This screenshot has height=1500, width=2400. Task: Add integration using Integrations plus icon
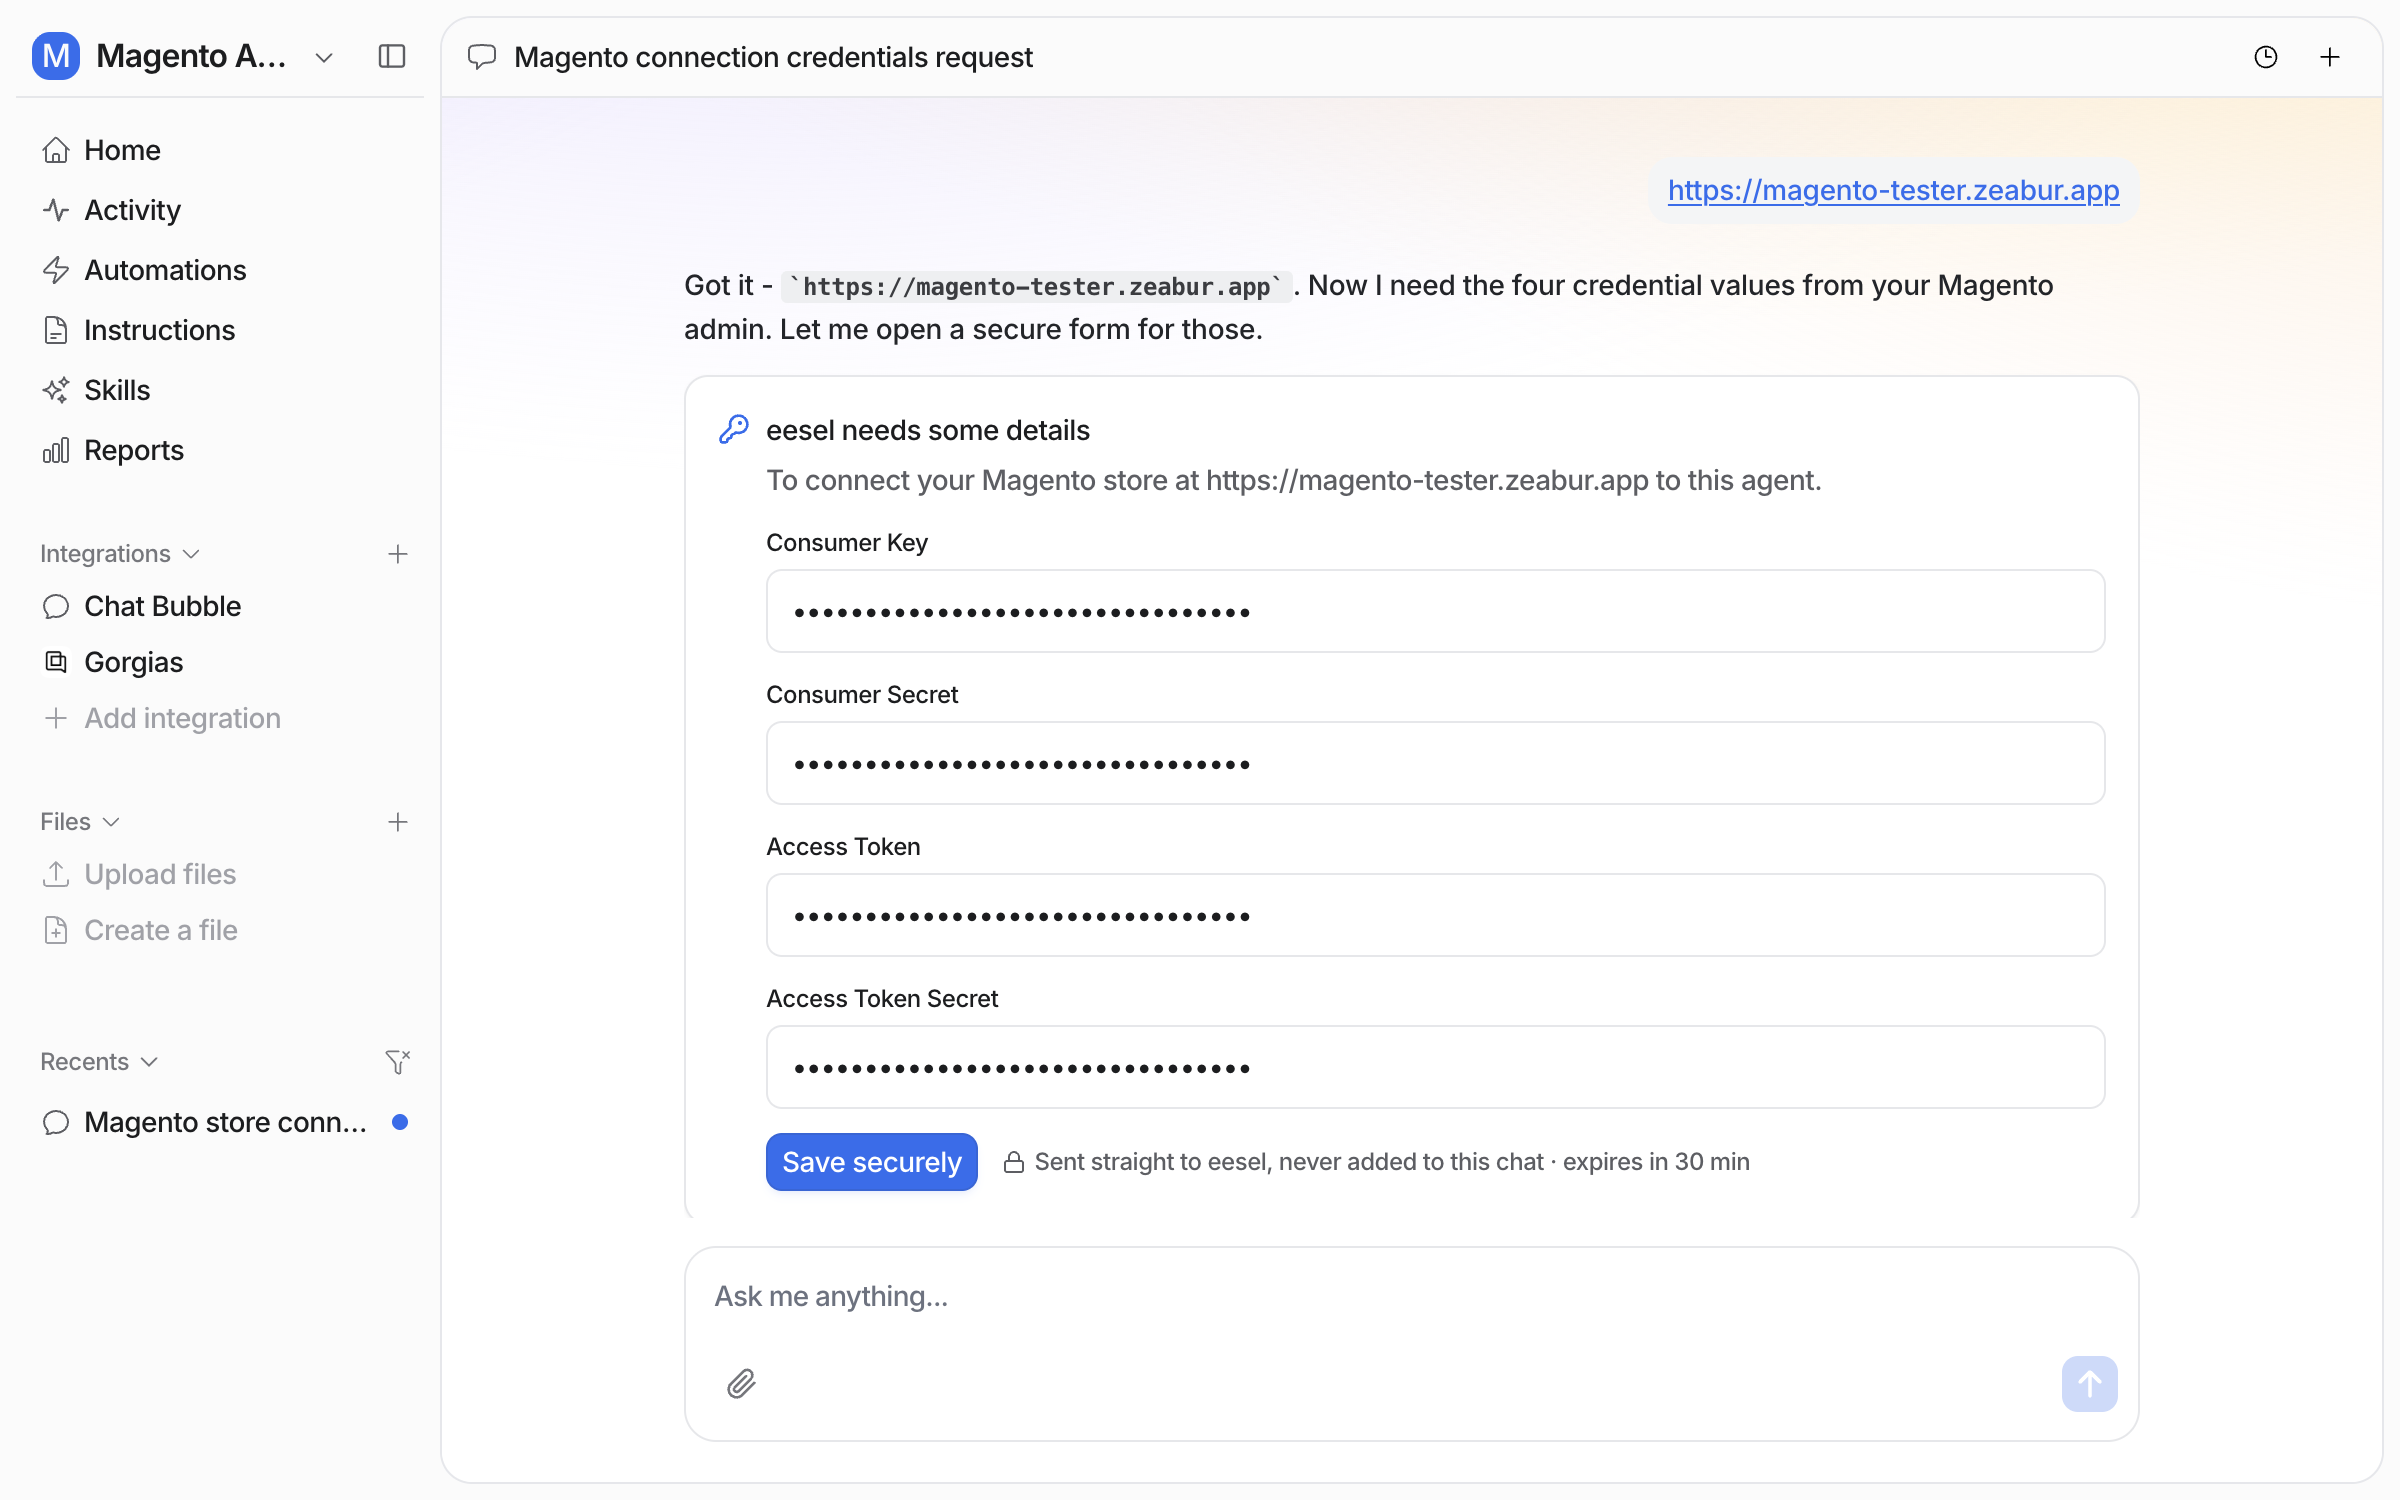click(398, 554)
